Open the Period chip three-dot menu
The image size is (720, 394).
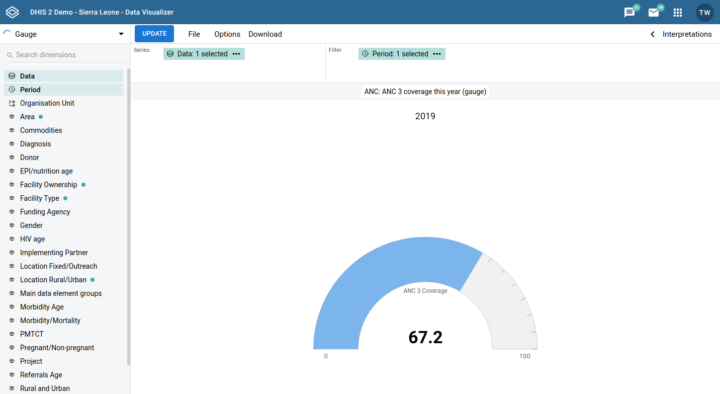tap(437, 54)
